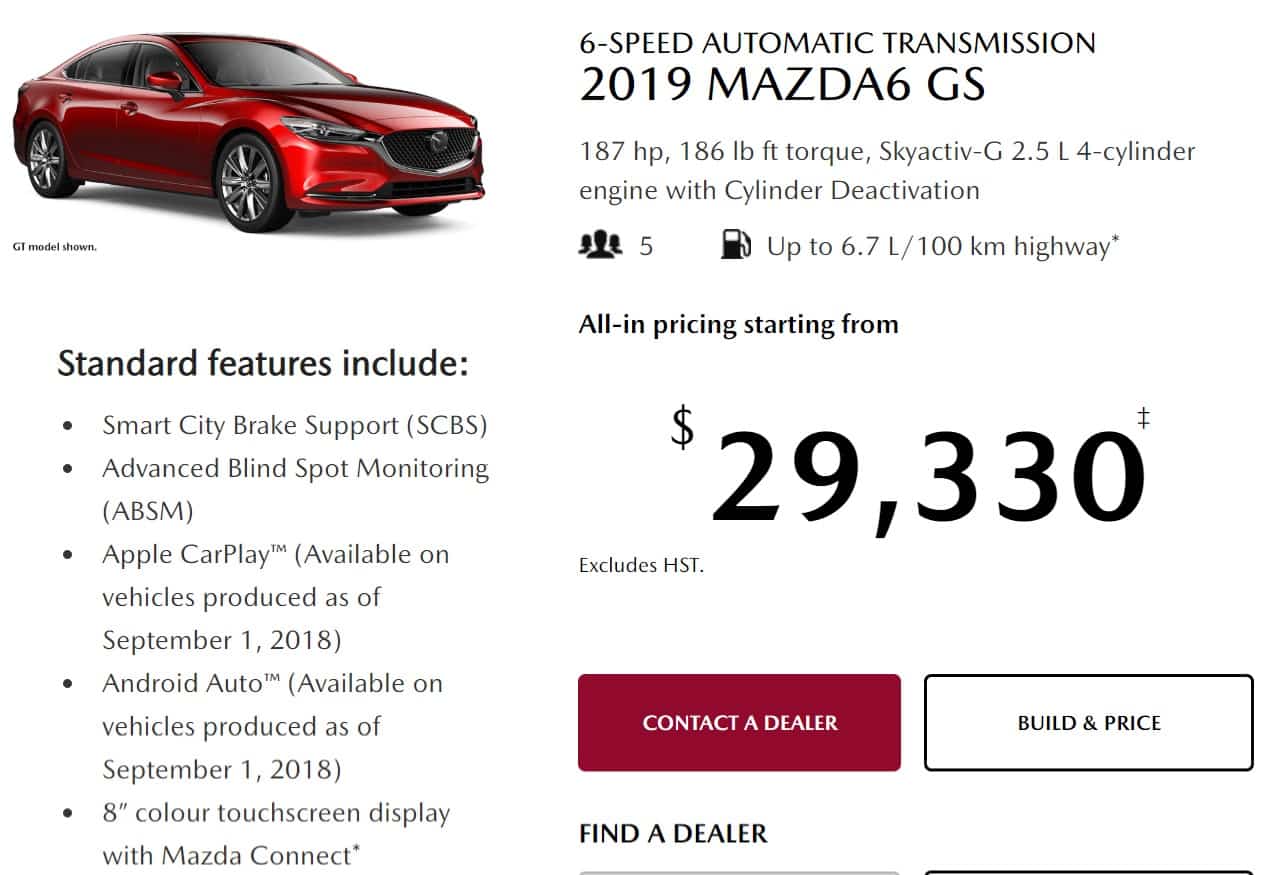Click Smart City Brake Support feature text
Screen dimensions: 1284x875
tap(295, 425)
